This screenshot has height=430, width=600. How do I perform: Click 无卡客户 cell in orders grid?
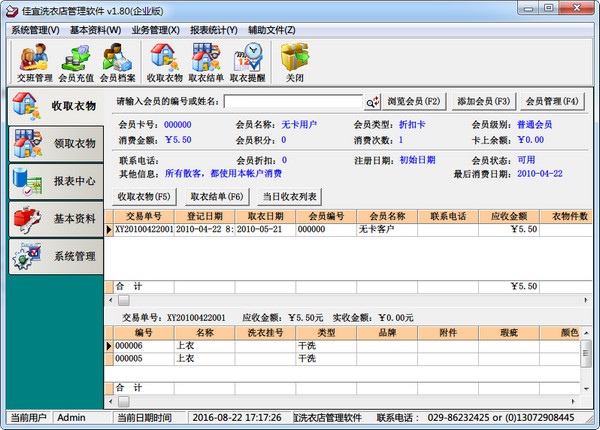(x=387, y=230)
